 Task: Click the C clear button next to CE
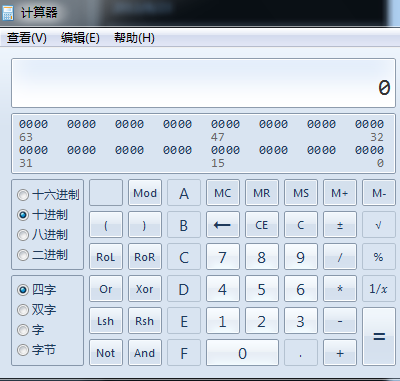click(x=301, y=225)
